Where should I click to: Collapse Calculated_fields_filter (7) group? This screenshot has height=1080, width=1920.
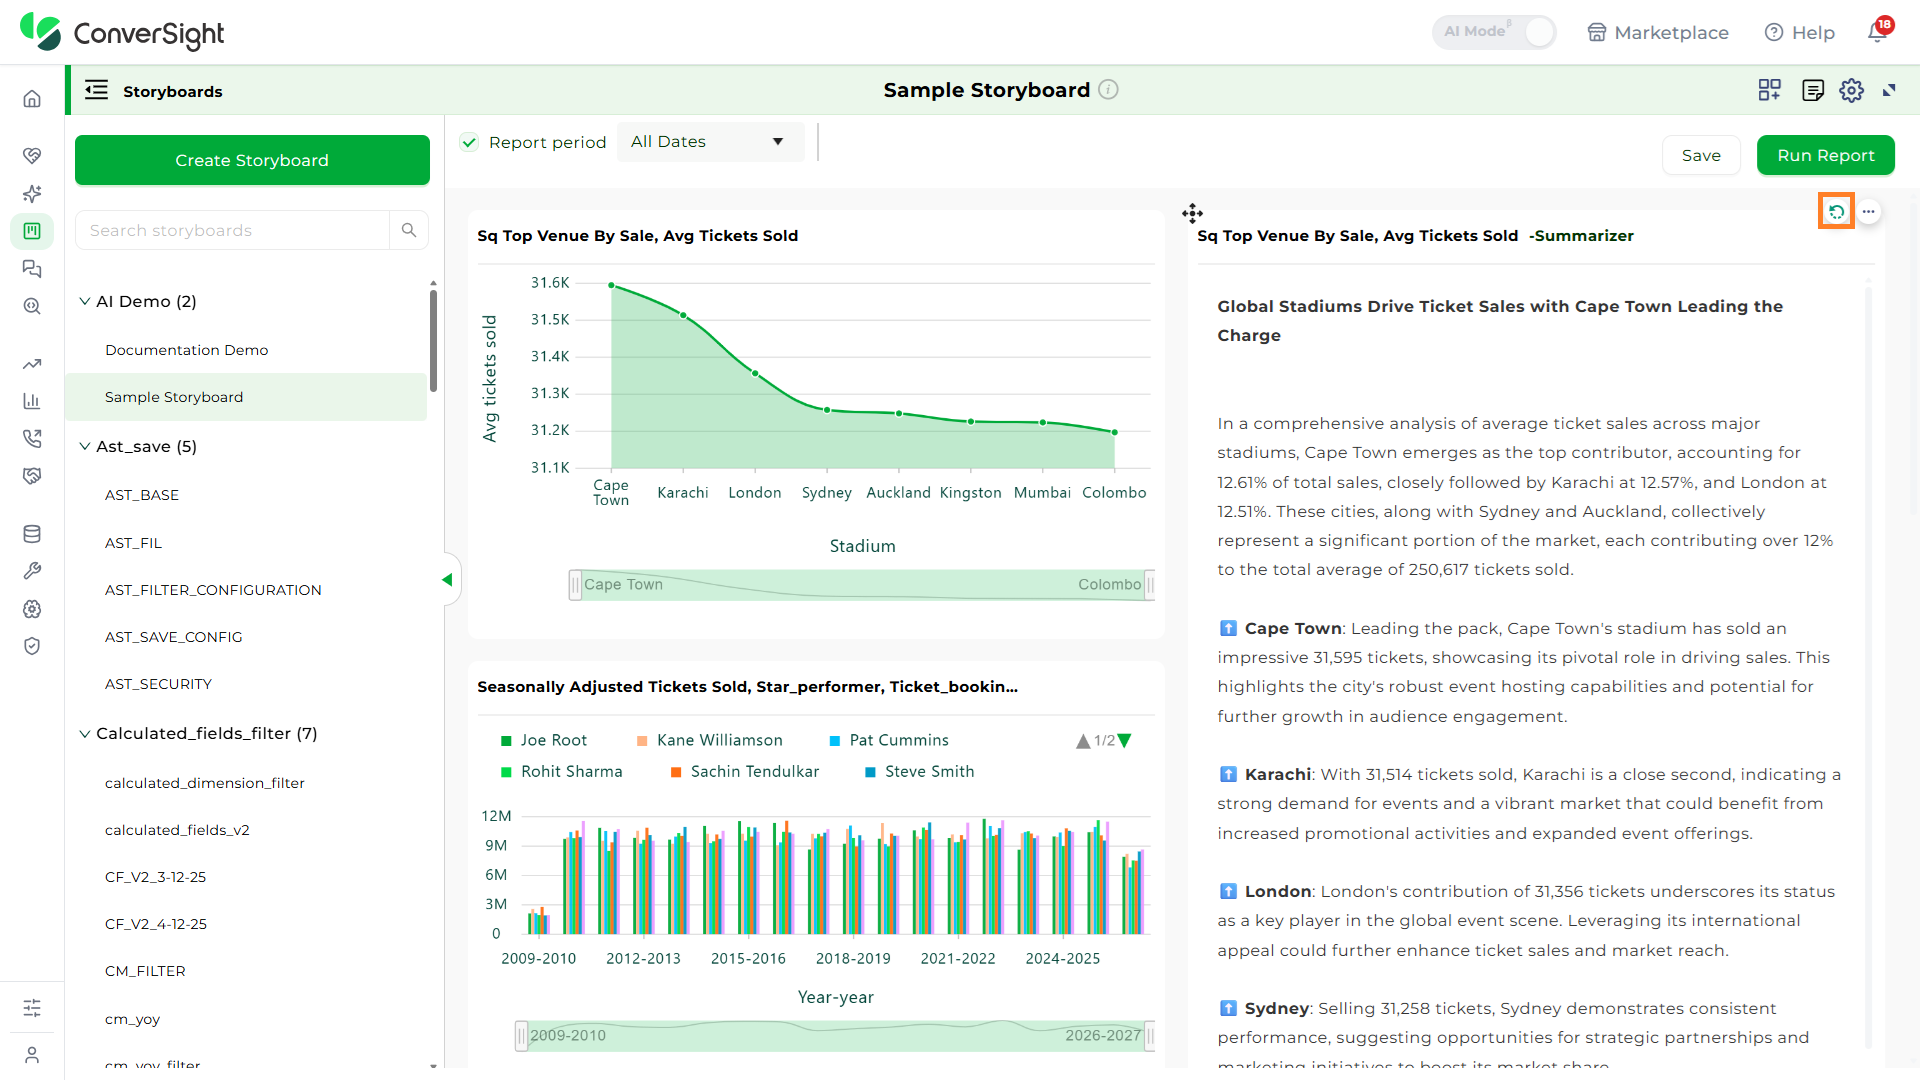[x=85, y=733]
